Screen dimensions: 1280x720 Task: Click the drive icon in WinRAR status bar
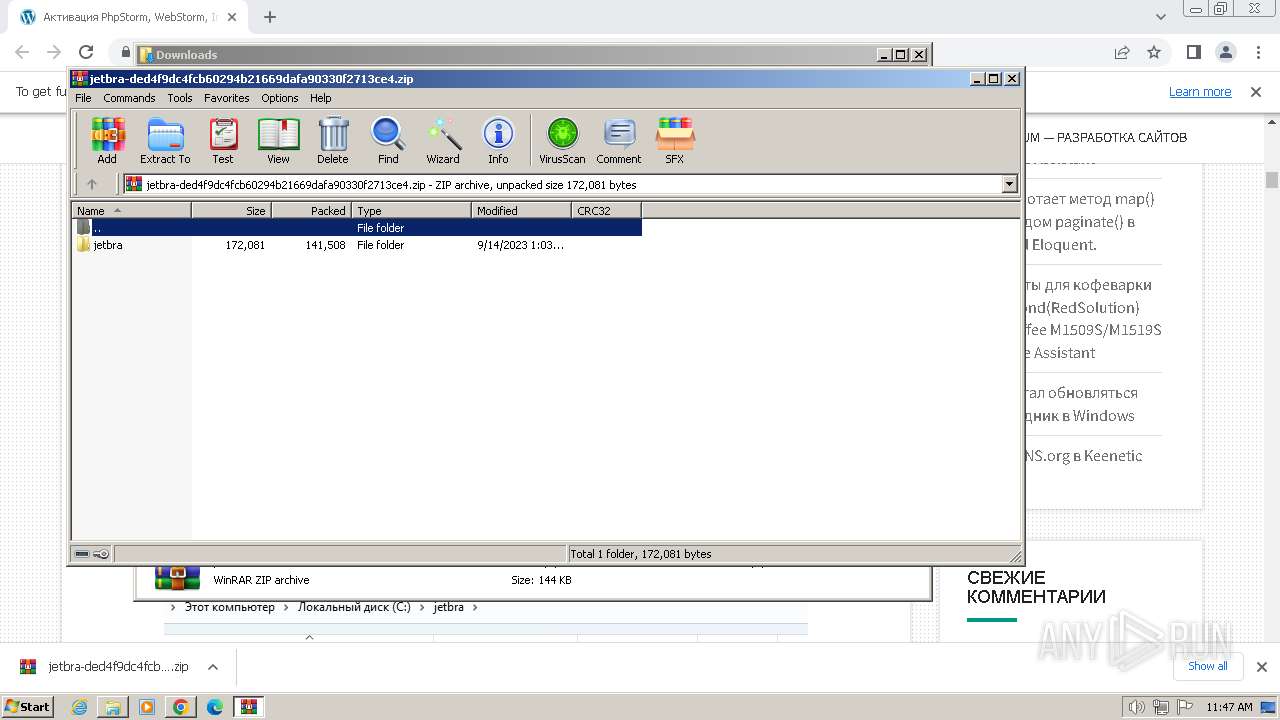pyautogui.click(x=83, y=554)
